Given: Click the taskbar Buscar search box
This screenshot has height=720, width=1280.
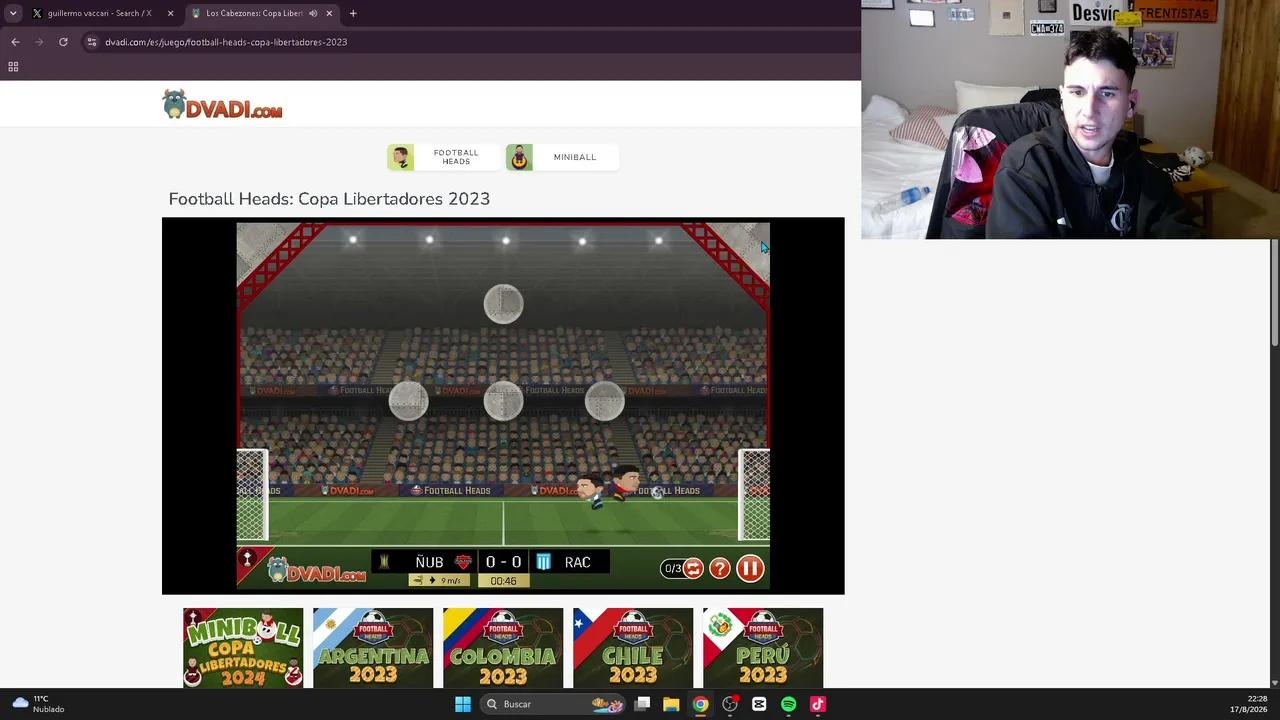Looking at the screenshot, I should click(552, 704).
